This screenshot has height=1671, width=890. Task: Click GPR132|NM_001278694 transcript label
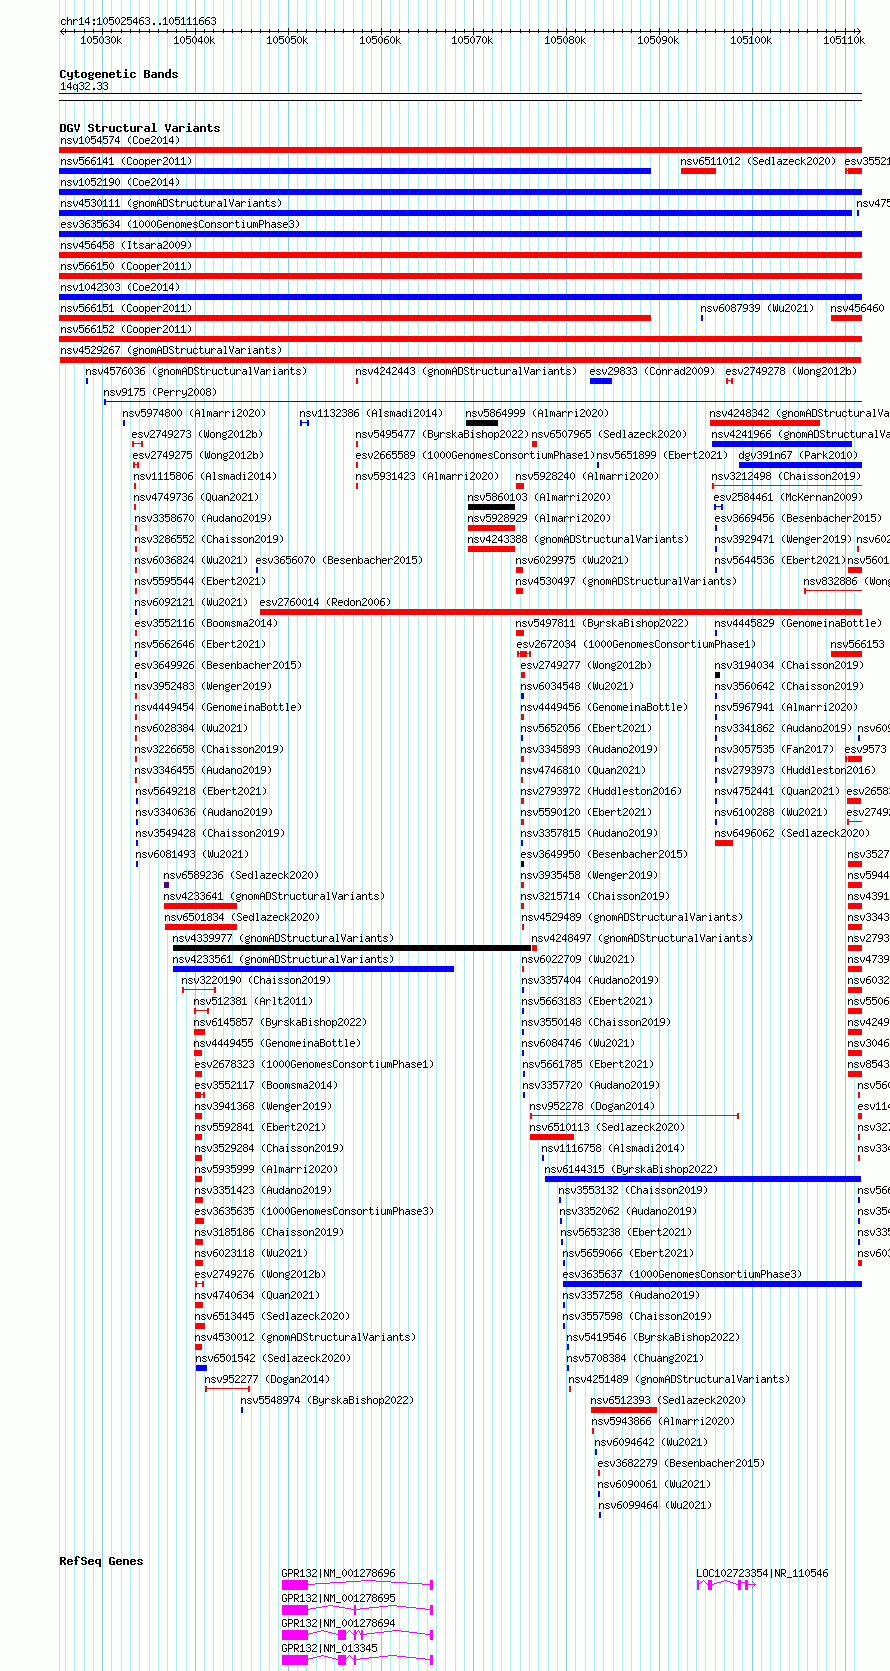coord(338,1623)
